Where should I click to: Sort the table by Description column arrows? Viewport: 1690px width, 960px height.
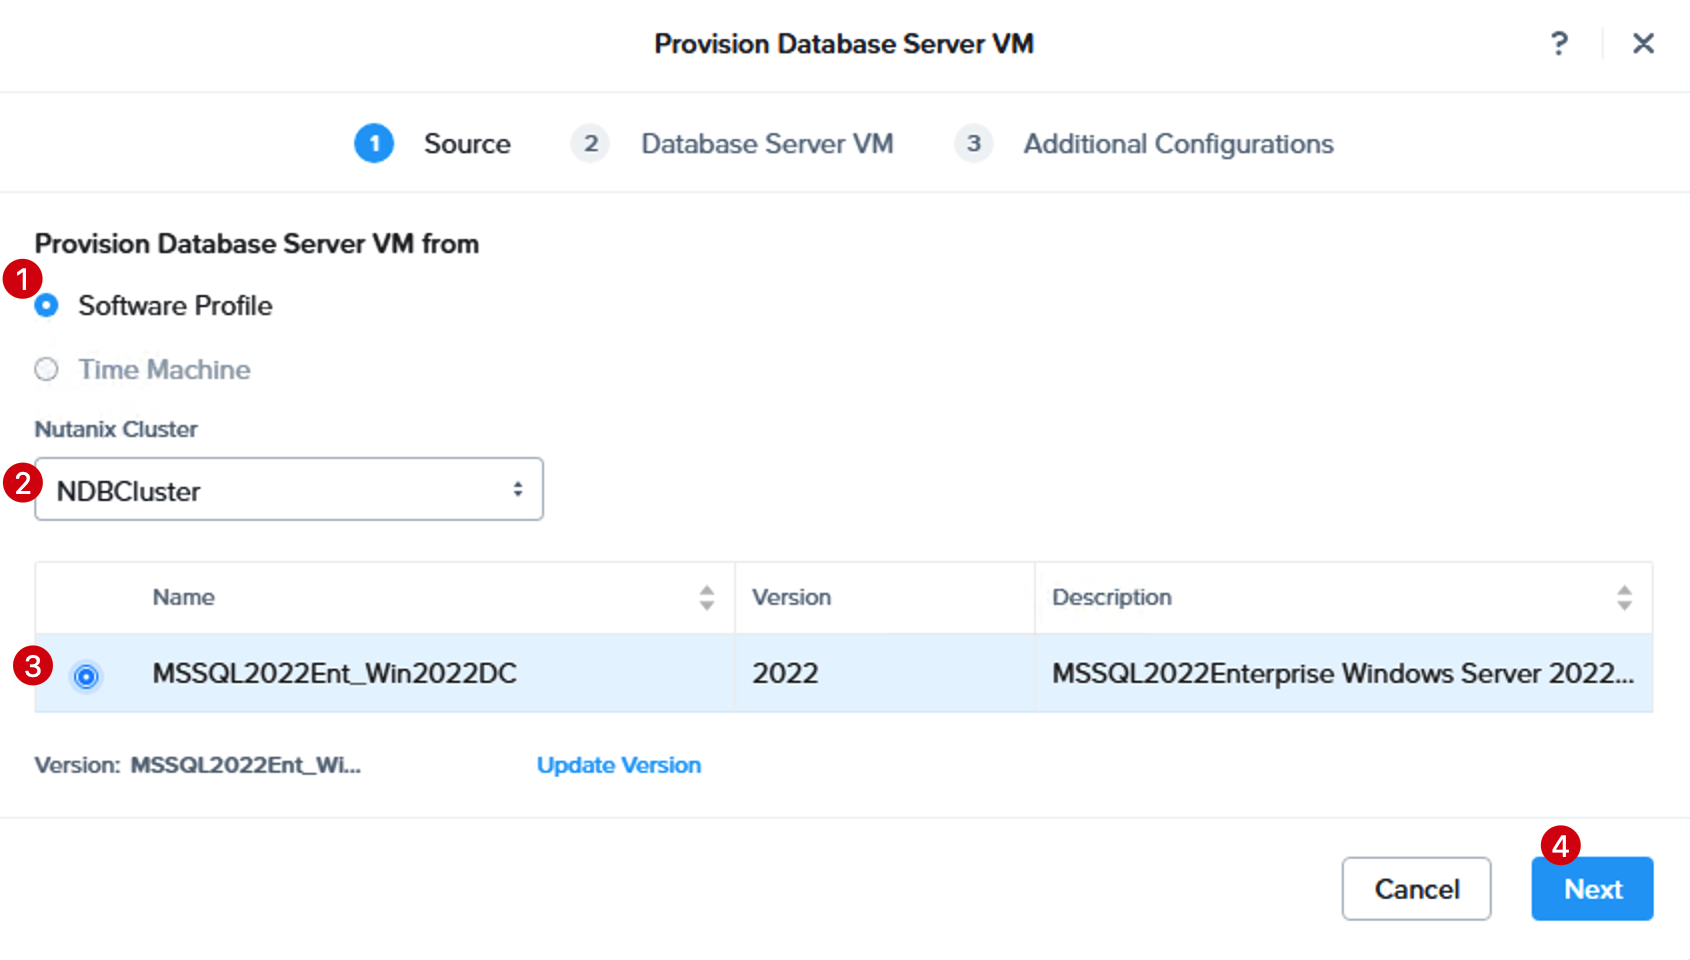1624,598
